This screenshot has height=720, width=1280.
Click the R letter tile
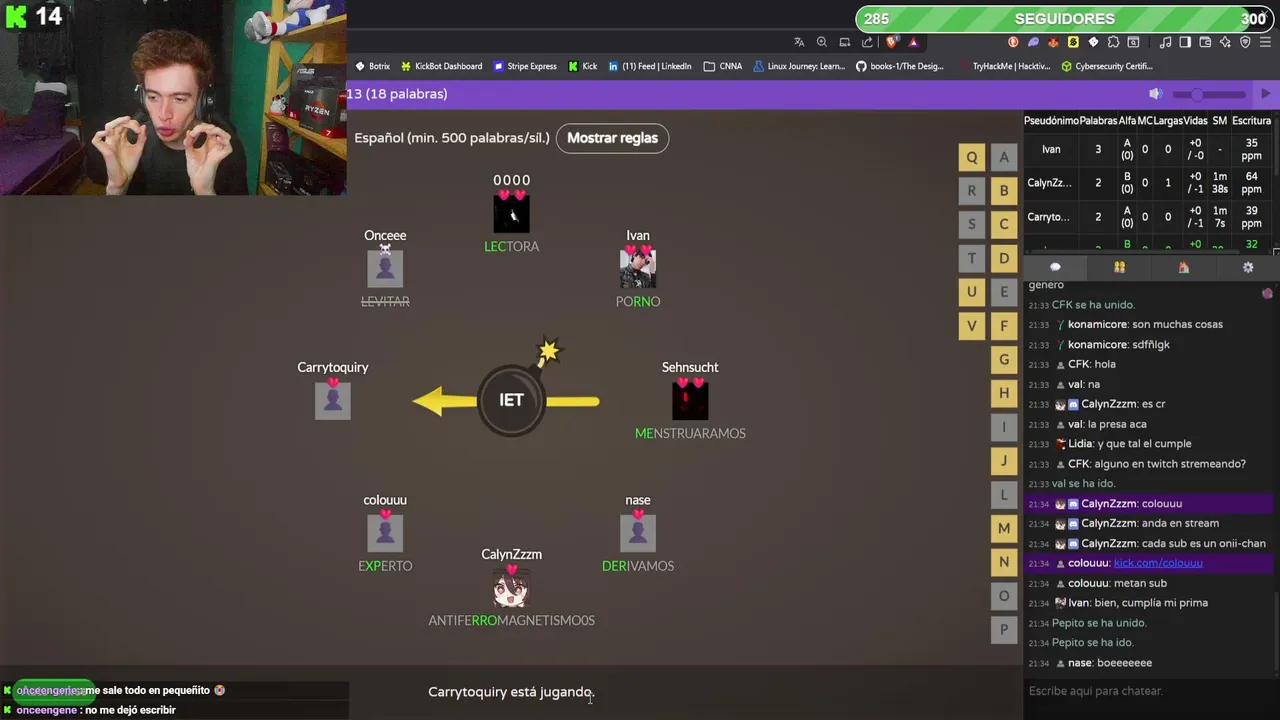971,191
